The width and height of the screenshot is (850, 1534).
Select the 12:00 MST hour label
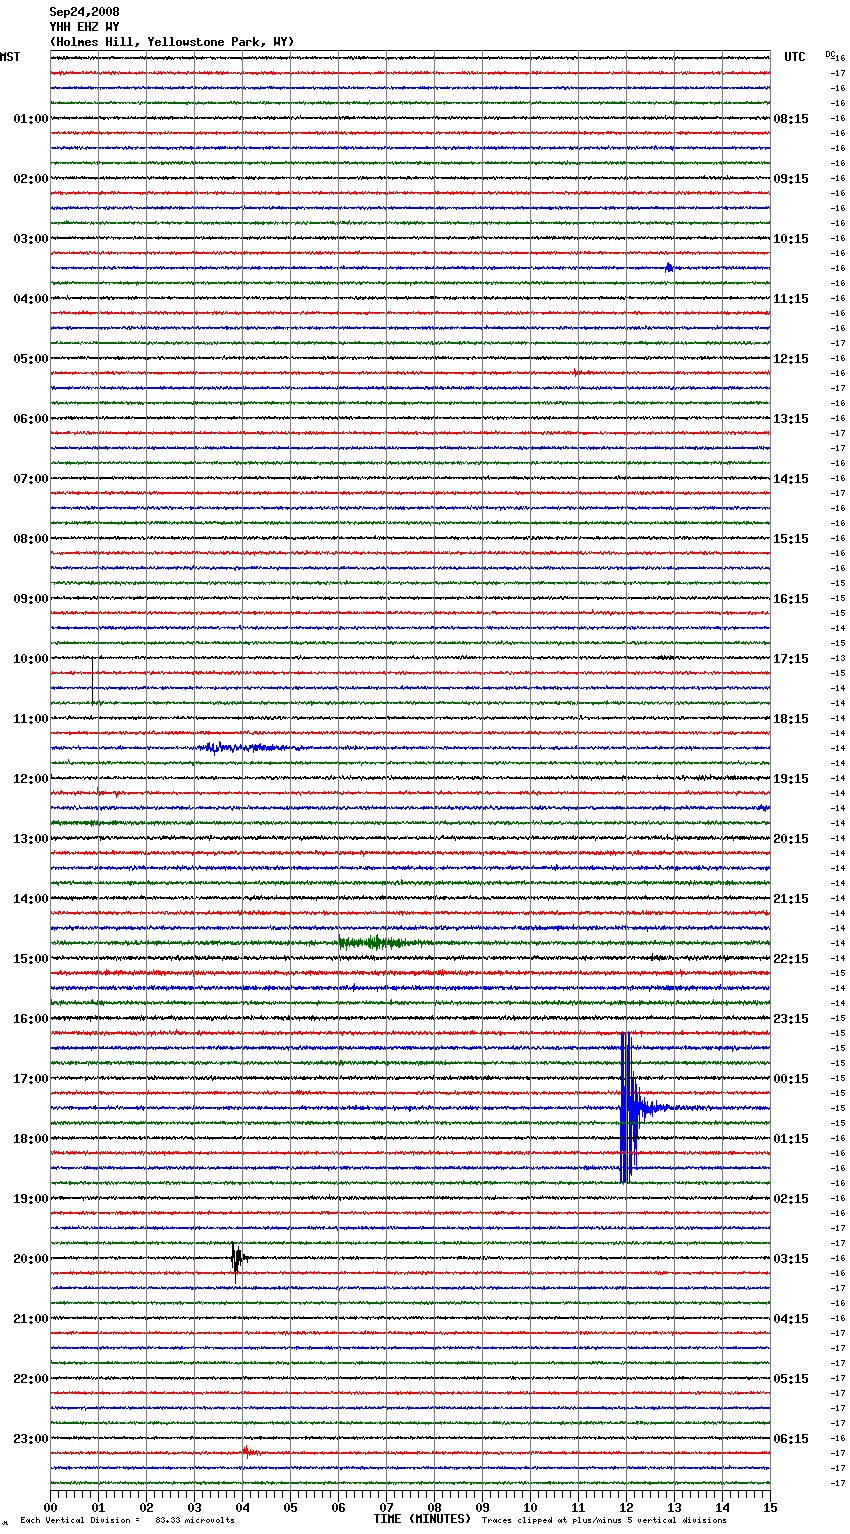click(x=31, y=779)
